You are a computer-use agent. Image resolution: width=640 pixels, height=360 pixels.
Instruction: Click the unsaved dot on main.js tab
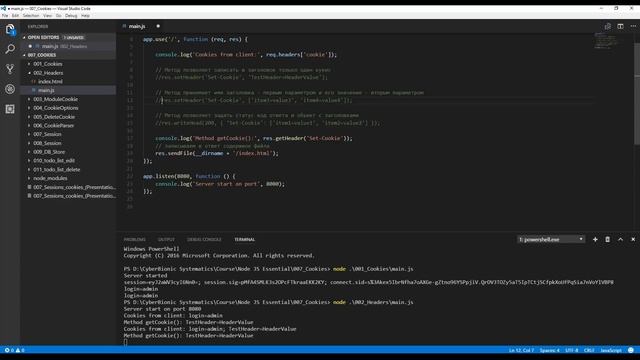click(x=158, y=26)
